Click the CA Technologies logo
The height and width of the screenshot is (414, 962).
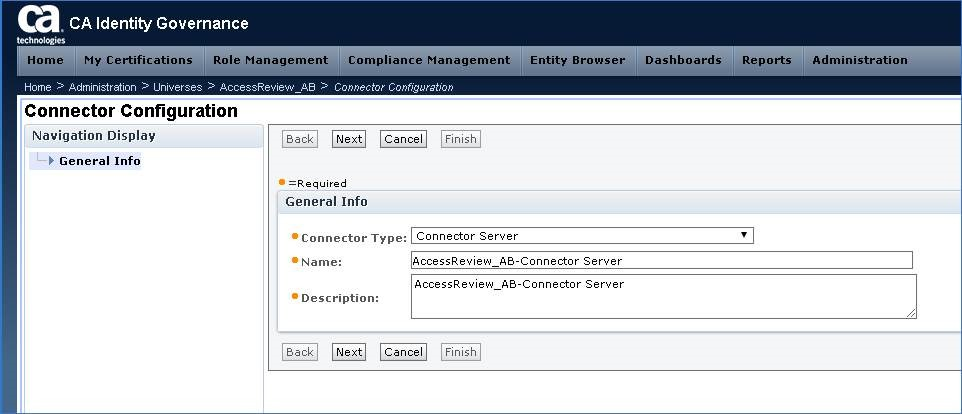pyautogui.click(x=40, y=24)
